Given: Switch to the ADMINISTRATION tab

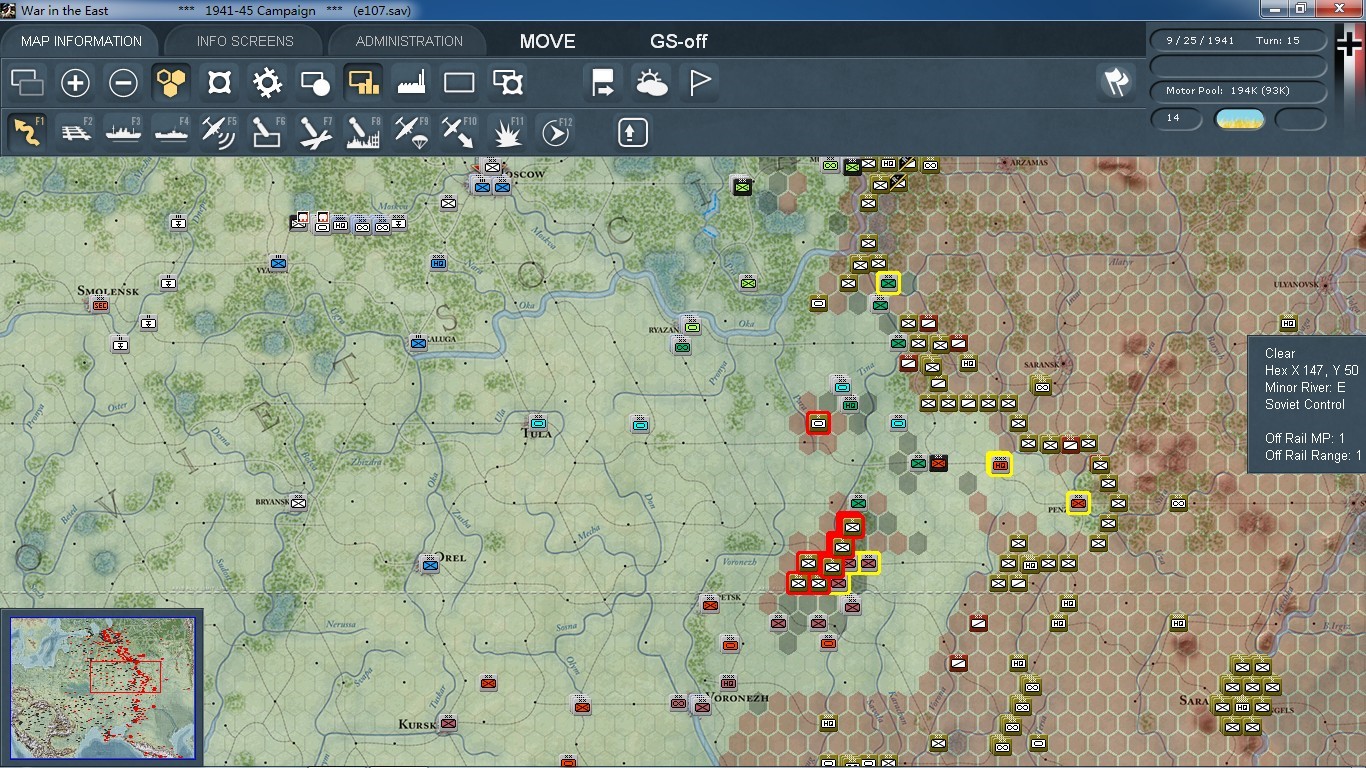Looking at the screenshot, I should coord(409,41).
